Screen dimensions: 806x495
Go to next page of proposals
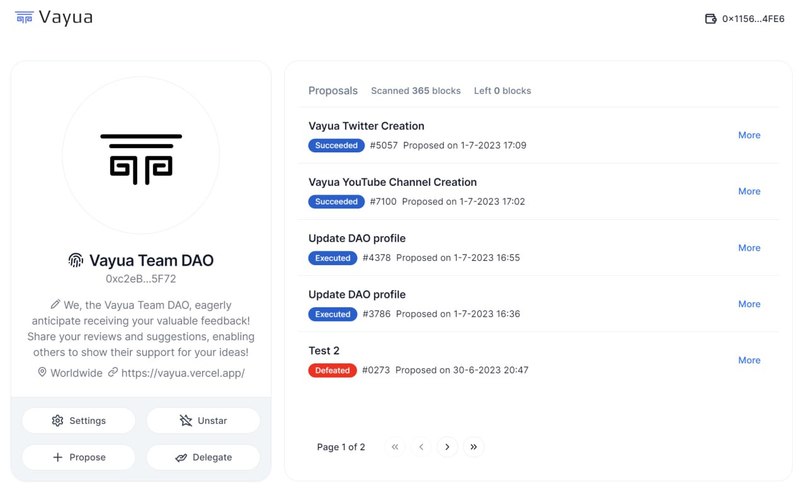pyautogui.click(x=447, y=447)
